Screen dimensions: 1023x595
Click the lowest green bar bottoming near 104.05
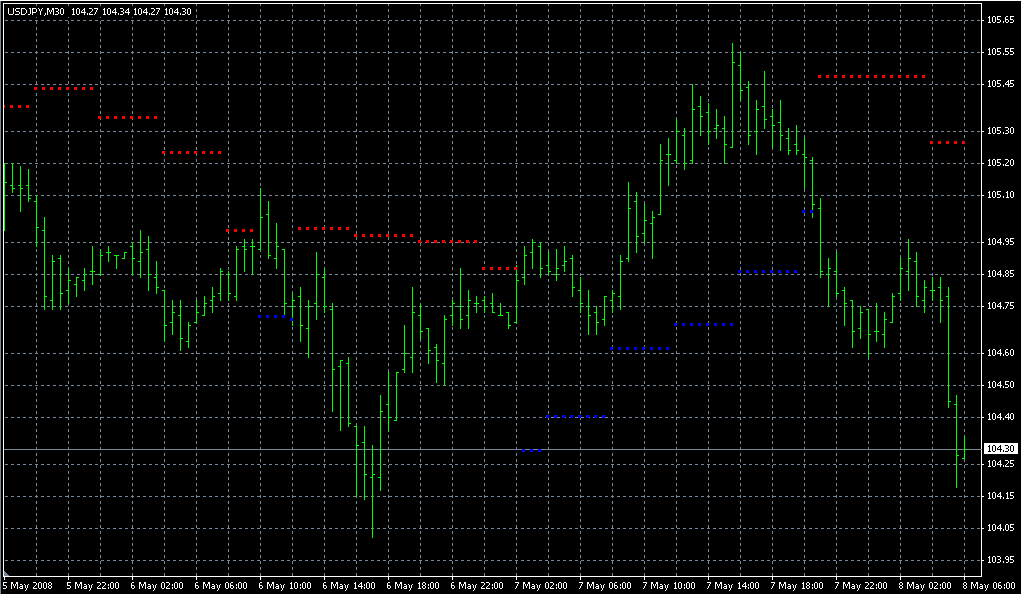click(x=373, y=491)
